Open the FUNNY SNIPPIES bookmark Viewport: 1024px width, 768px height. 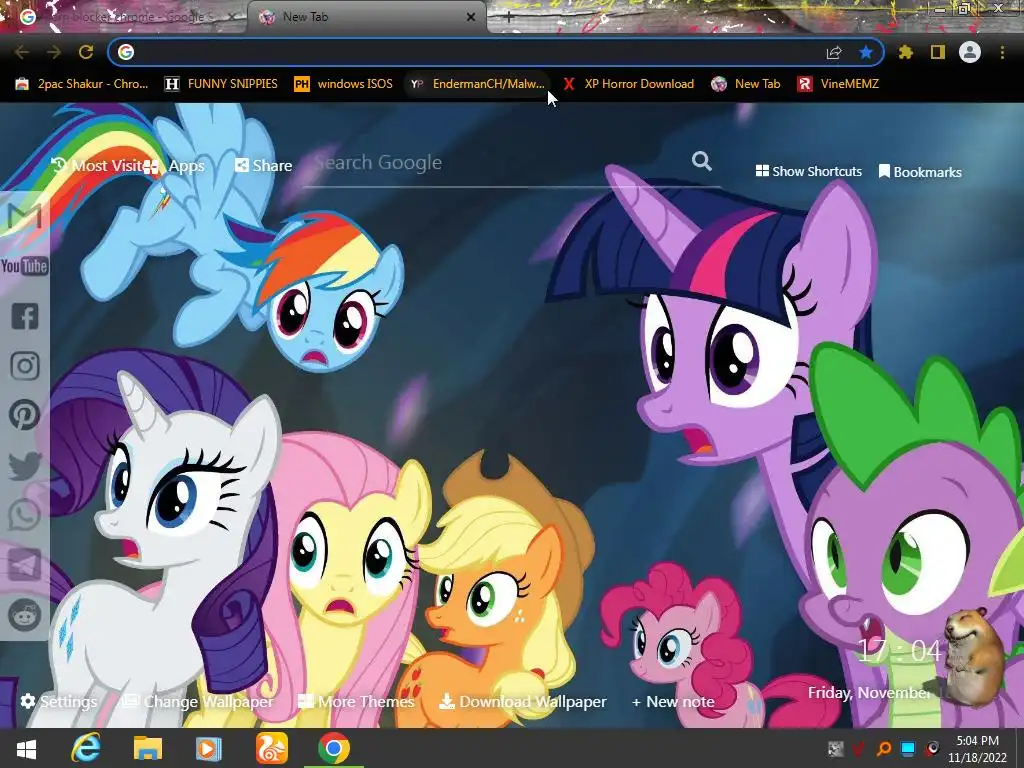(x=221, y=84)
